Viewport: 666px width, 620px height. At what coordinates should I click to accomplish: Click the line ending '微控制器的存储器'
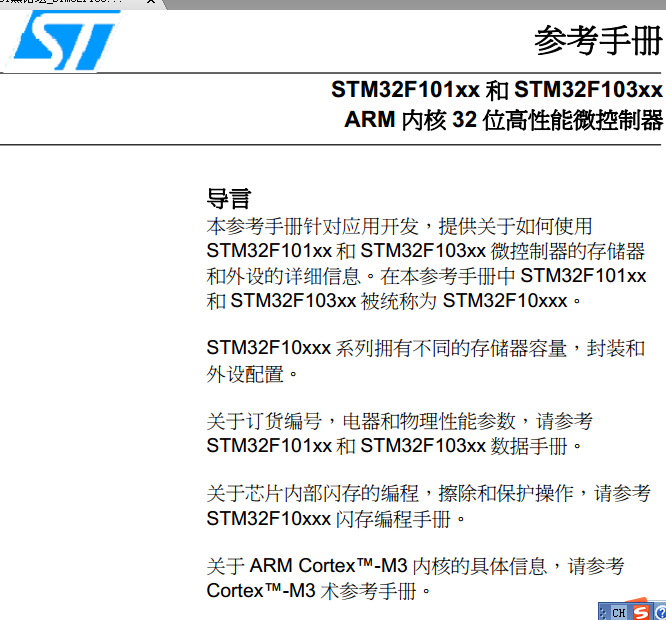(426, 251)
